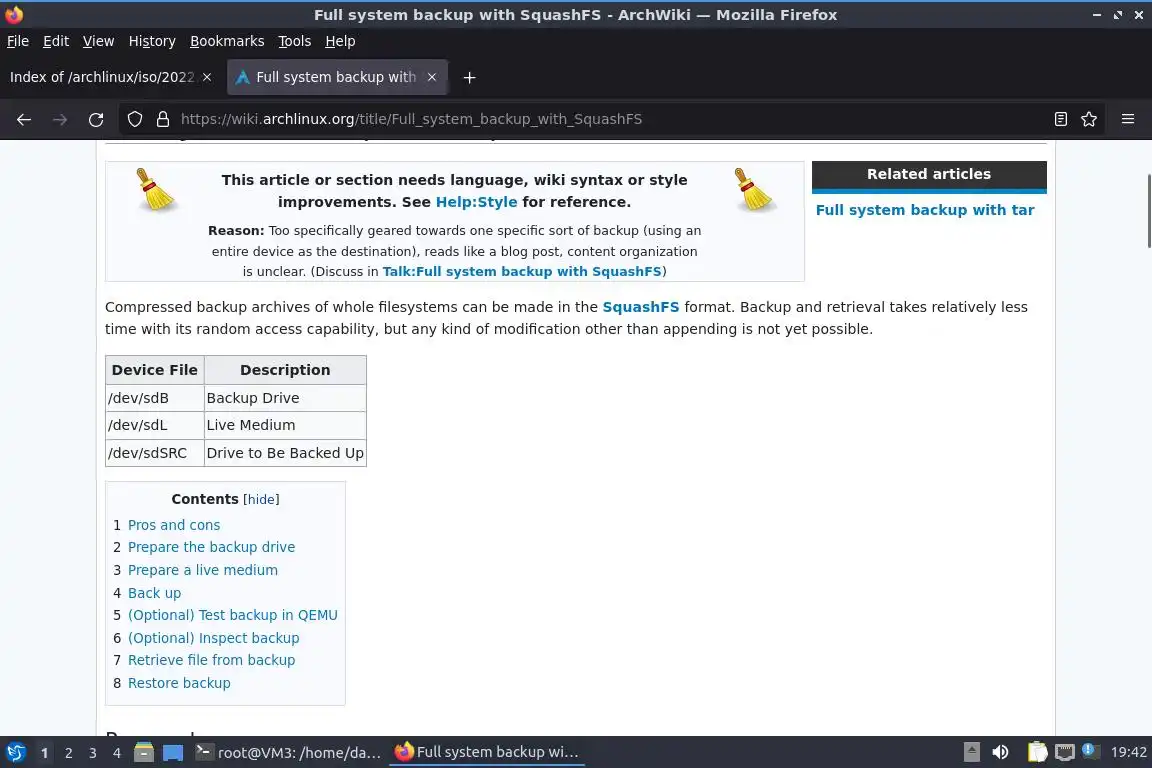The height and width of the screenshot is (768, 1152).
Task: Jump to Pros and cons section
Action: click(x=173, y=525)
